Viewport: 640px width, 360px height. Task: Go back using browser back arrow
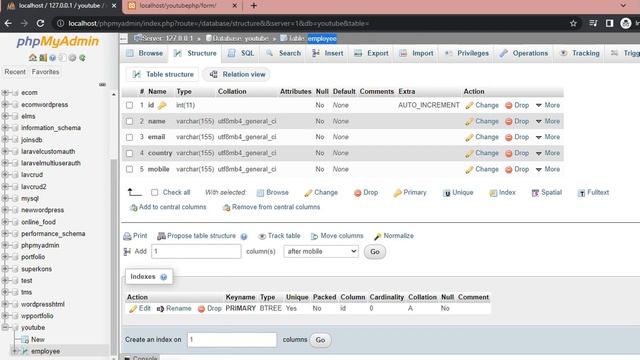click(8, 23)
